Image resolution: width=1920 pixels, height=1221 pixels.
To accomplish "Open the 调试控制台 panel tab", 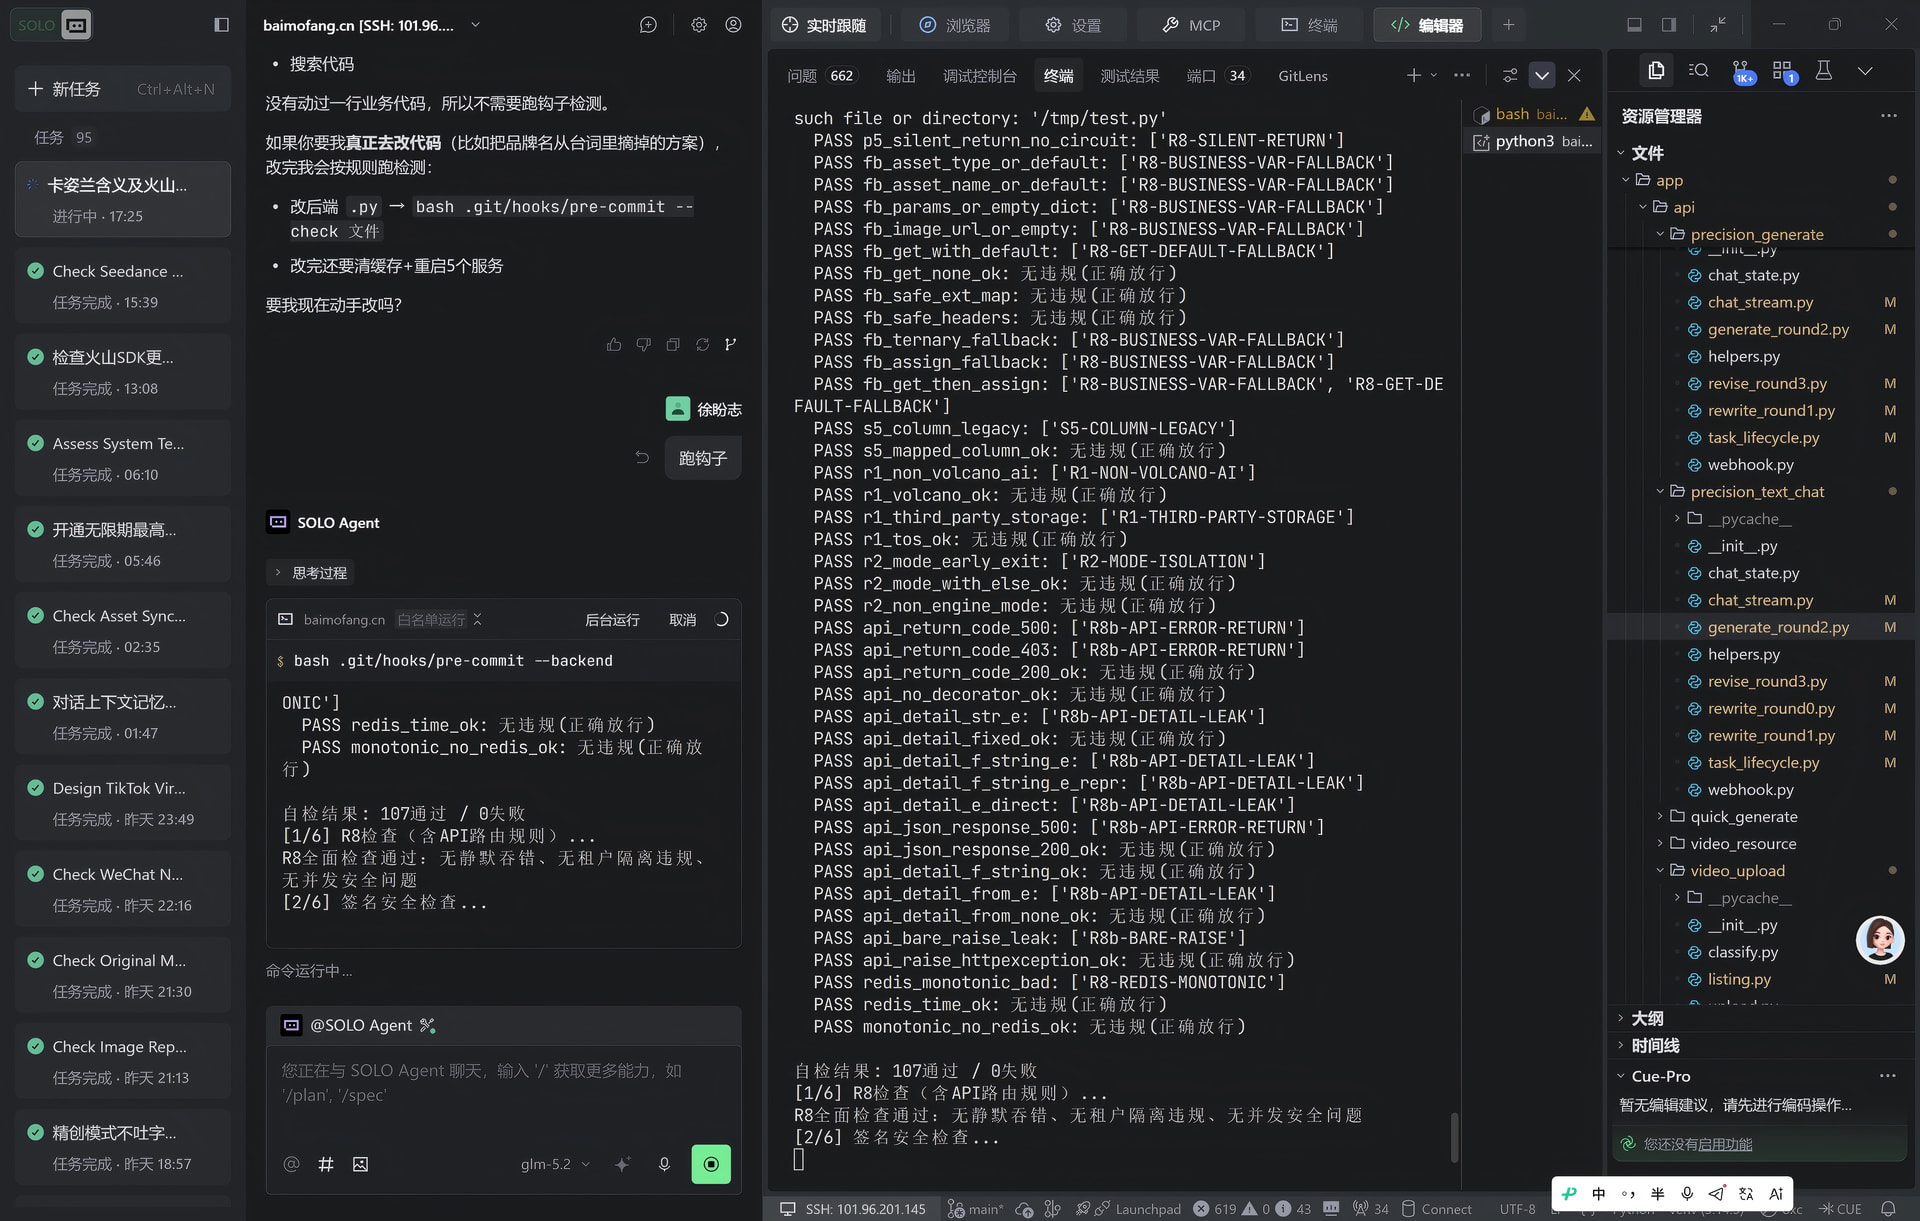I will [x=979, y=76].
